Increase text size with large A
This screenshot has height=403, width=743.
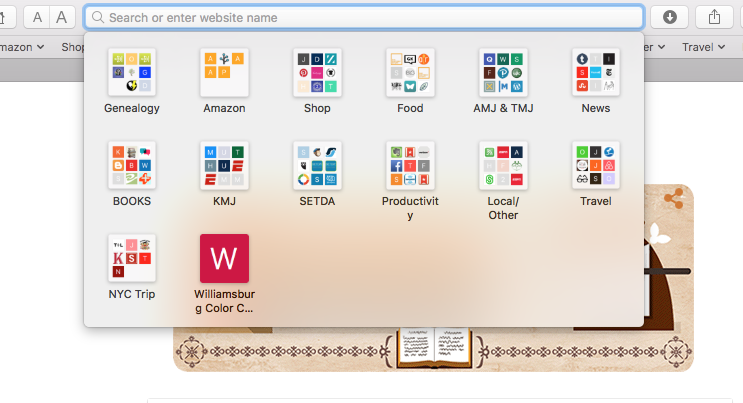coord(62,18)
